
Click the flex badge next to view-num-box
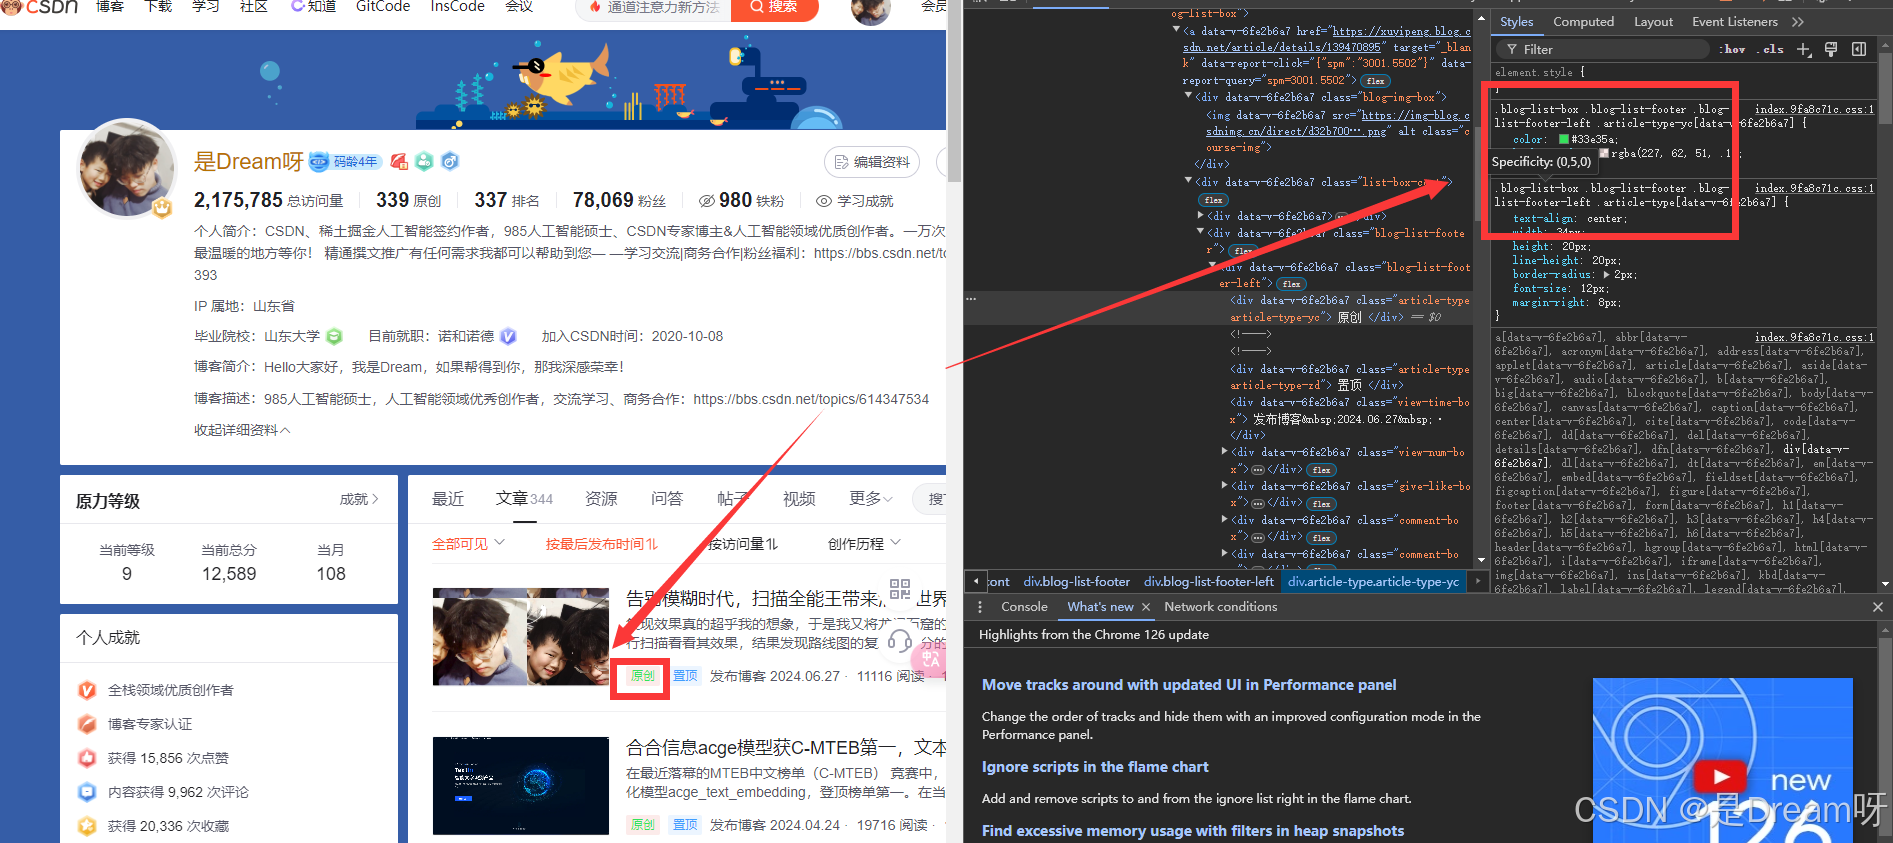tap(1321, 470)
